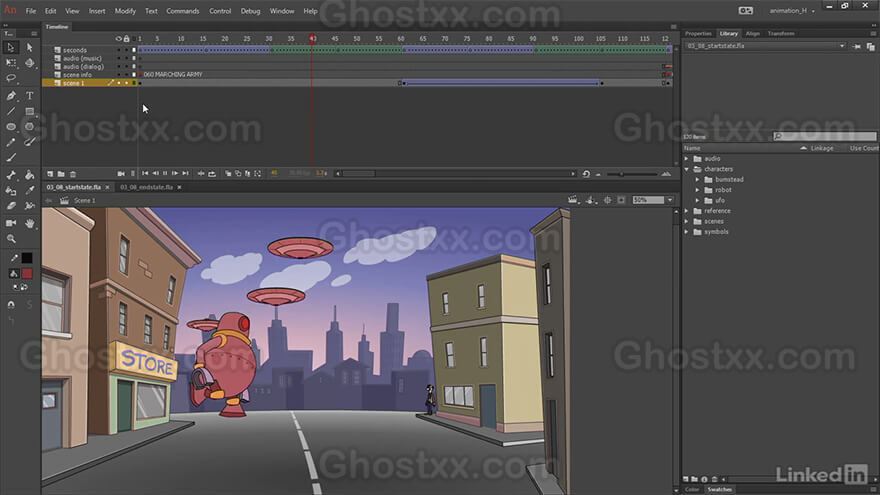This screenshot has width=880, height=495.
Task: Switch to 03_08_endstate.fla document tab
Action: [146, 187]
